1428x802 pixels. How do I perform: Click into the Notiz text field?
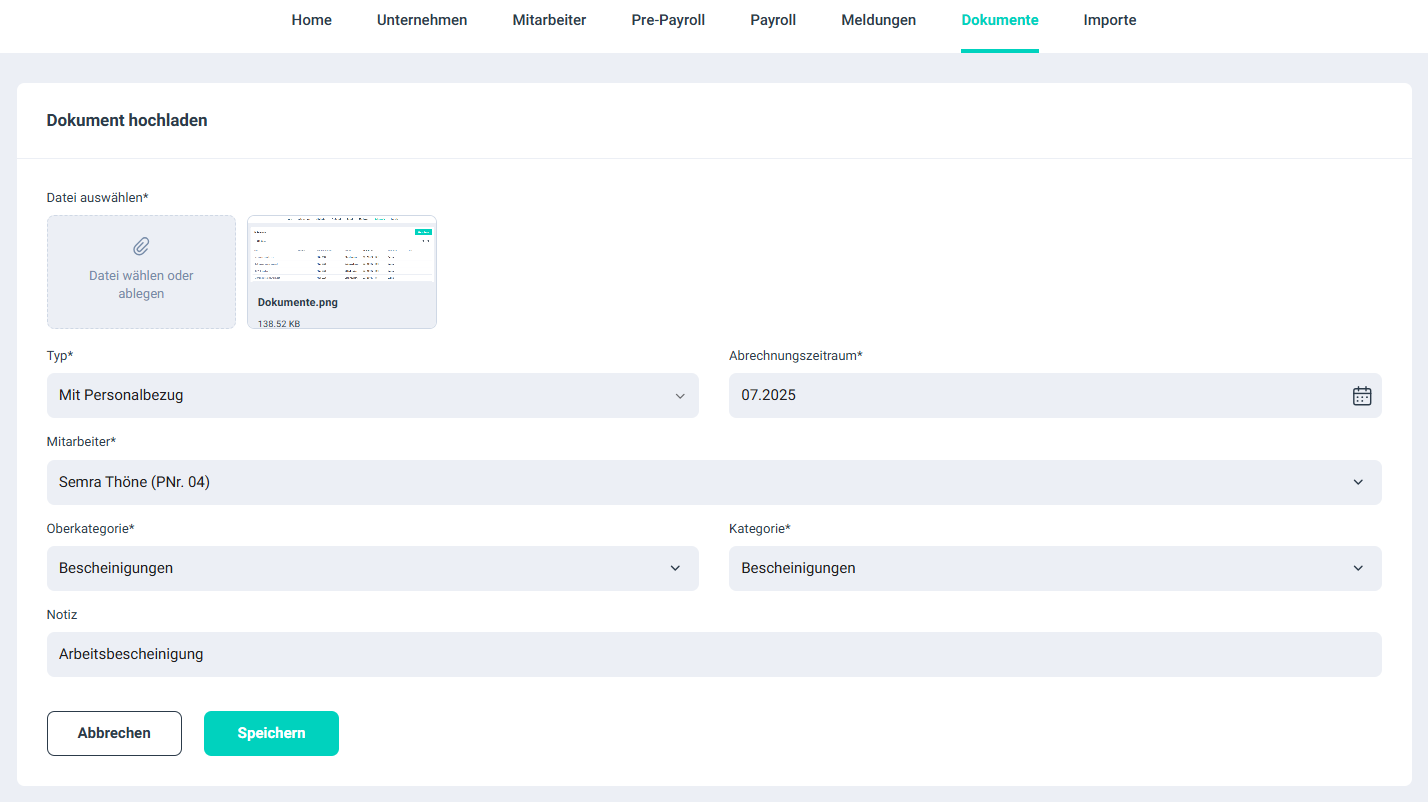[713, 654]
